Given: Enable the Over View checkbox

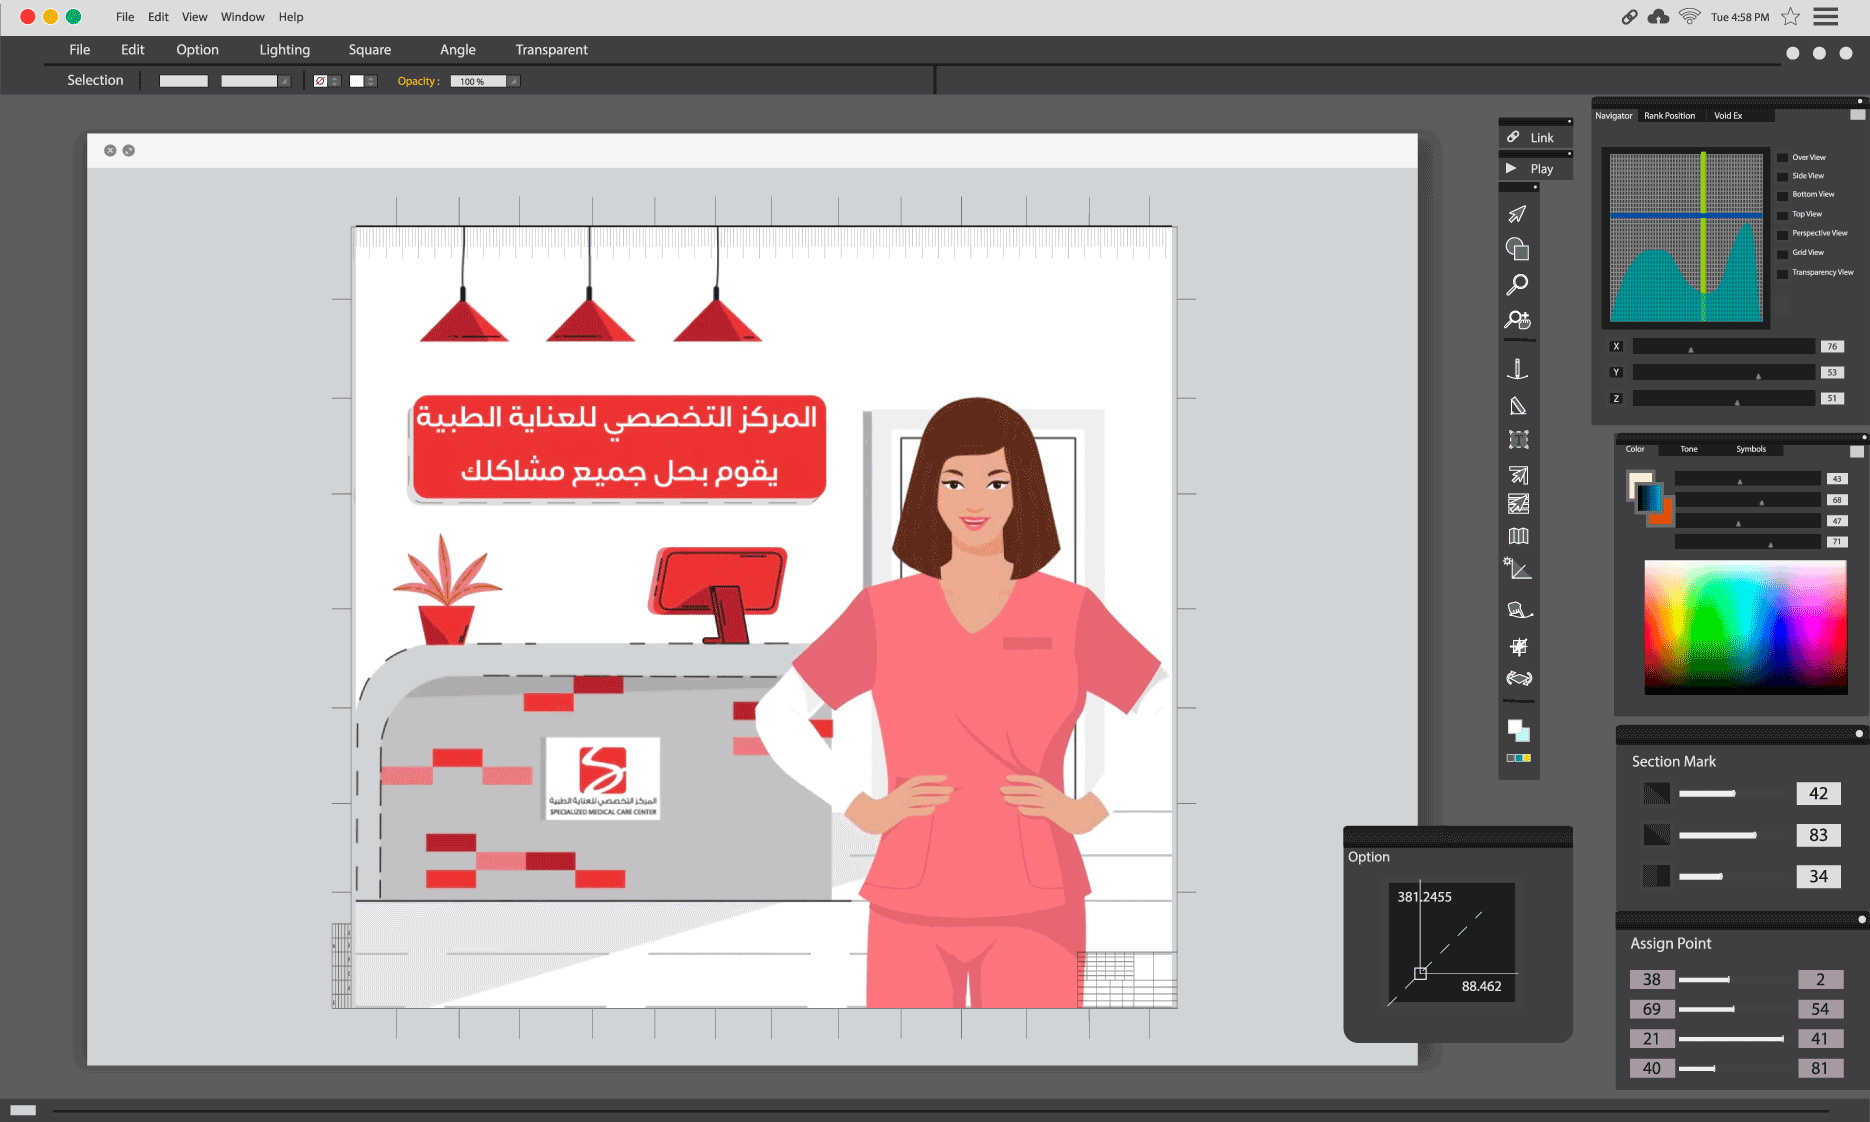Looking at the screenshot, I should click(x=1782, y=158).
